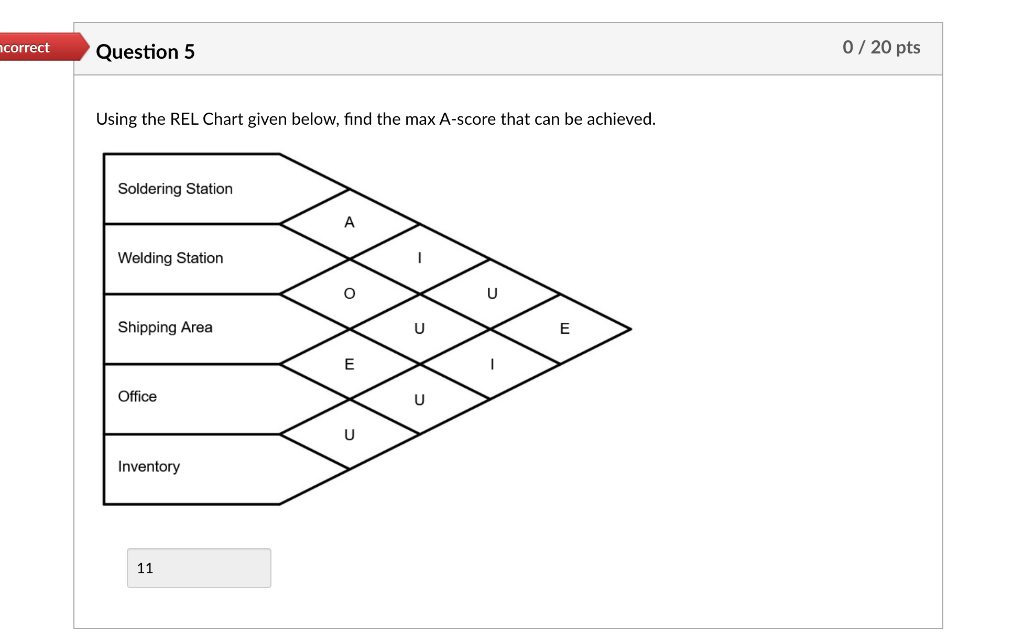1024x633 pixels.
Task: Click the E cell next to Shipping Area row
Action: pyautogui.click(x=349, y=364)
